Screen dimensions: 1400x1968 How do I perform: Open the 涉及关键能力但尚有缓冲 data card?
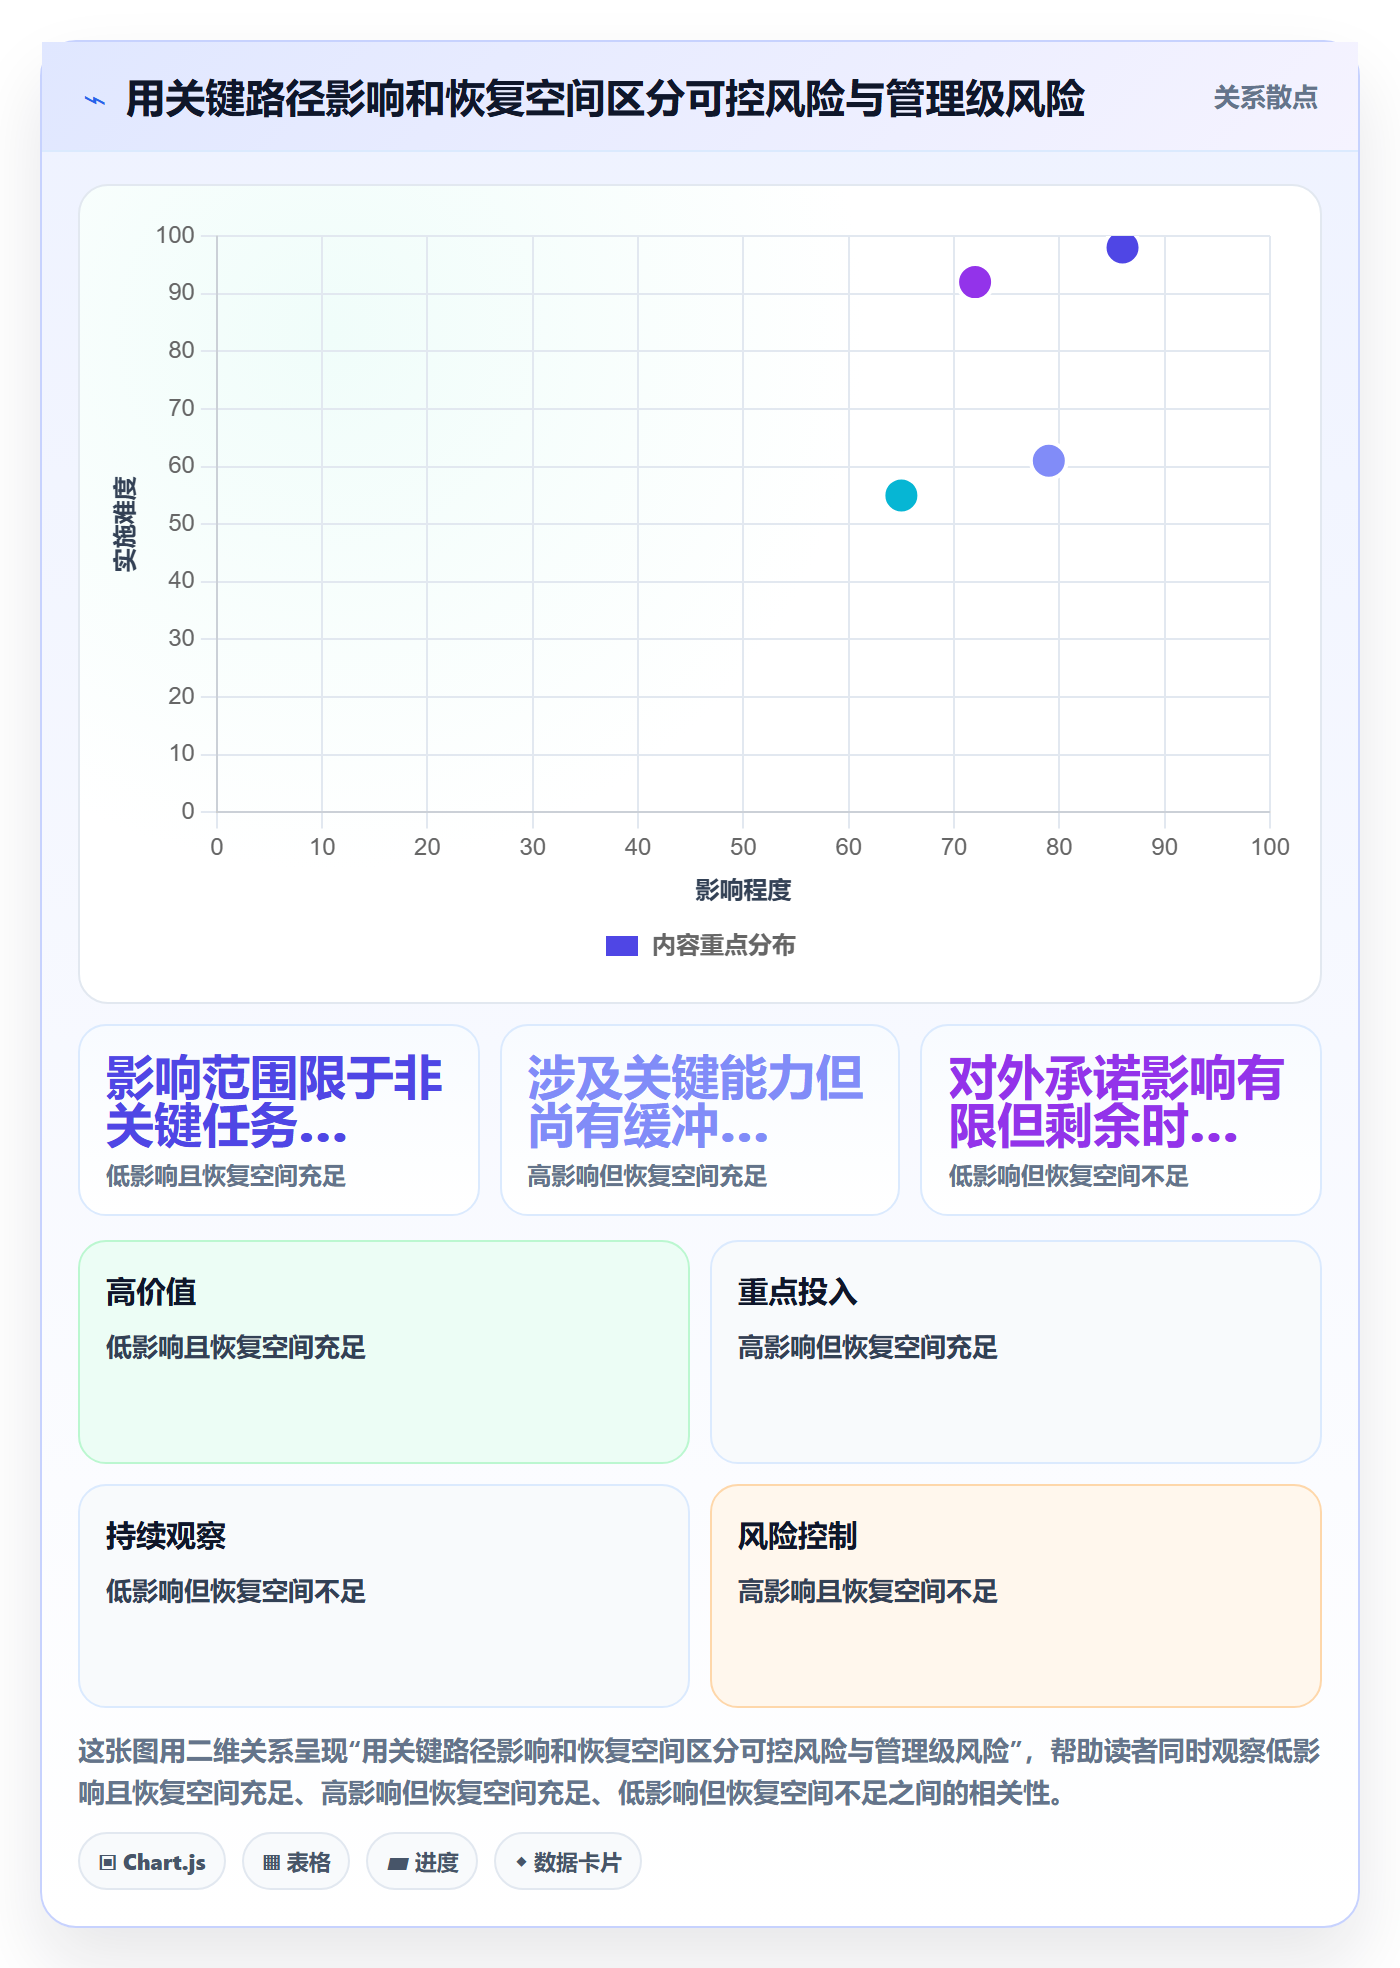point(700,1120)
